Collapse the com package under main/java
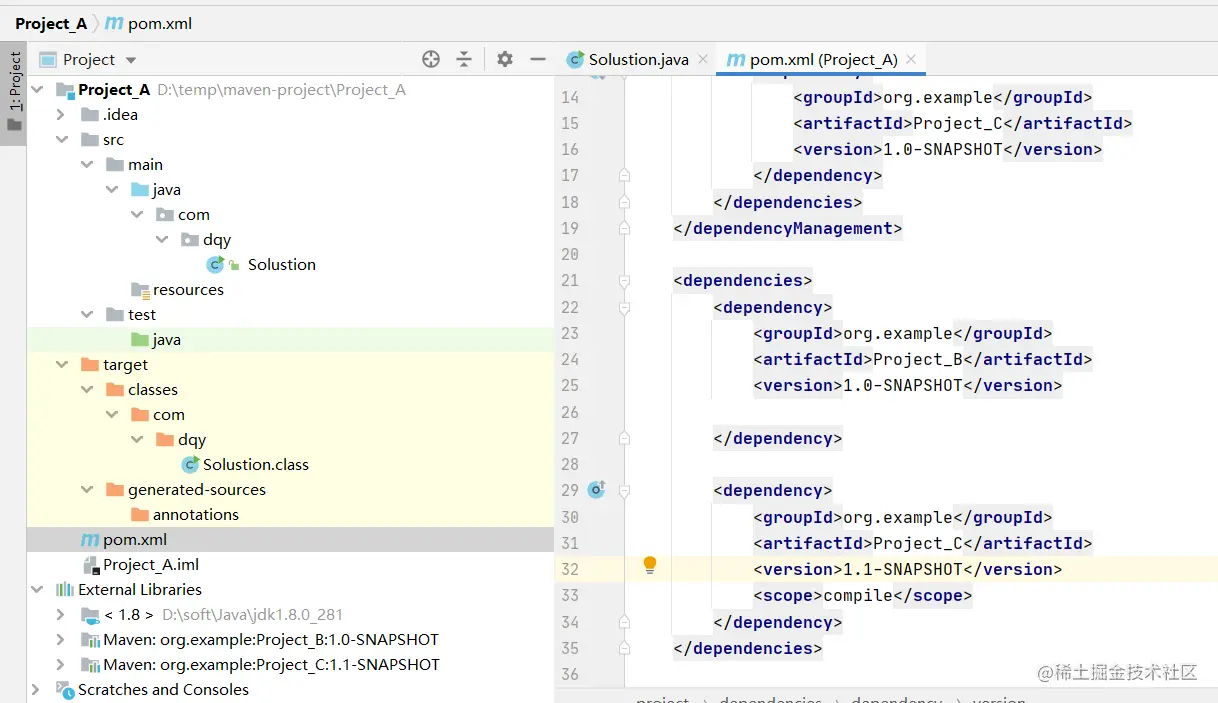The image size is (1218, 703). tap(136, 214)
